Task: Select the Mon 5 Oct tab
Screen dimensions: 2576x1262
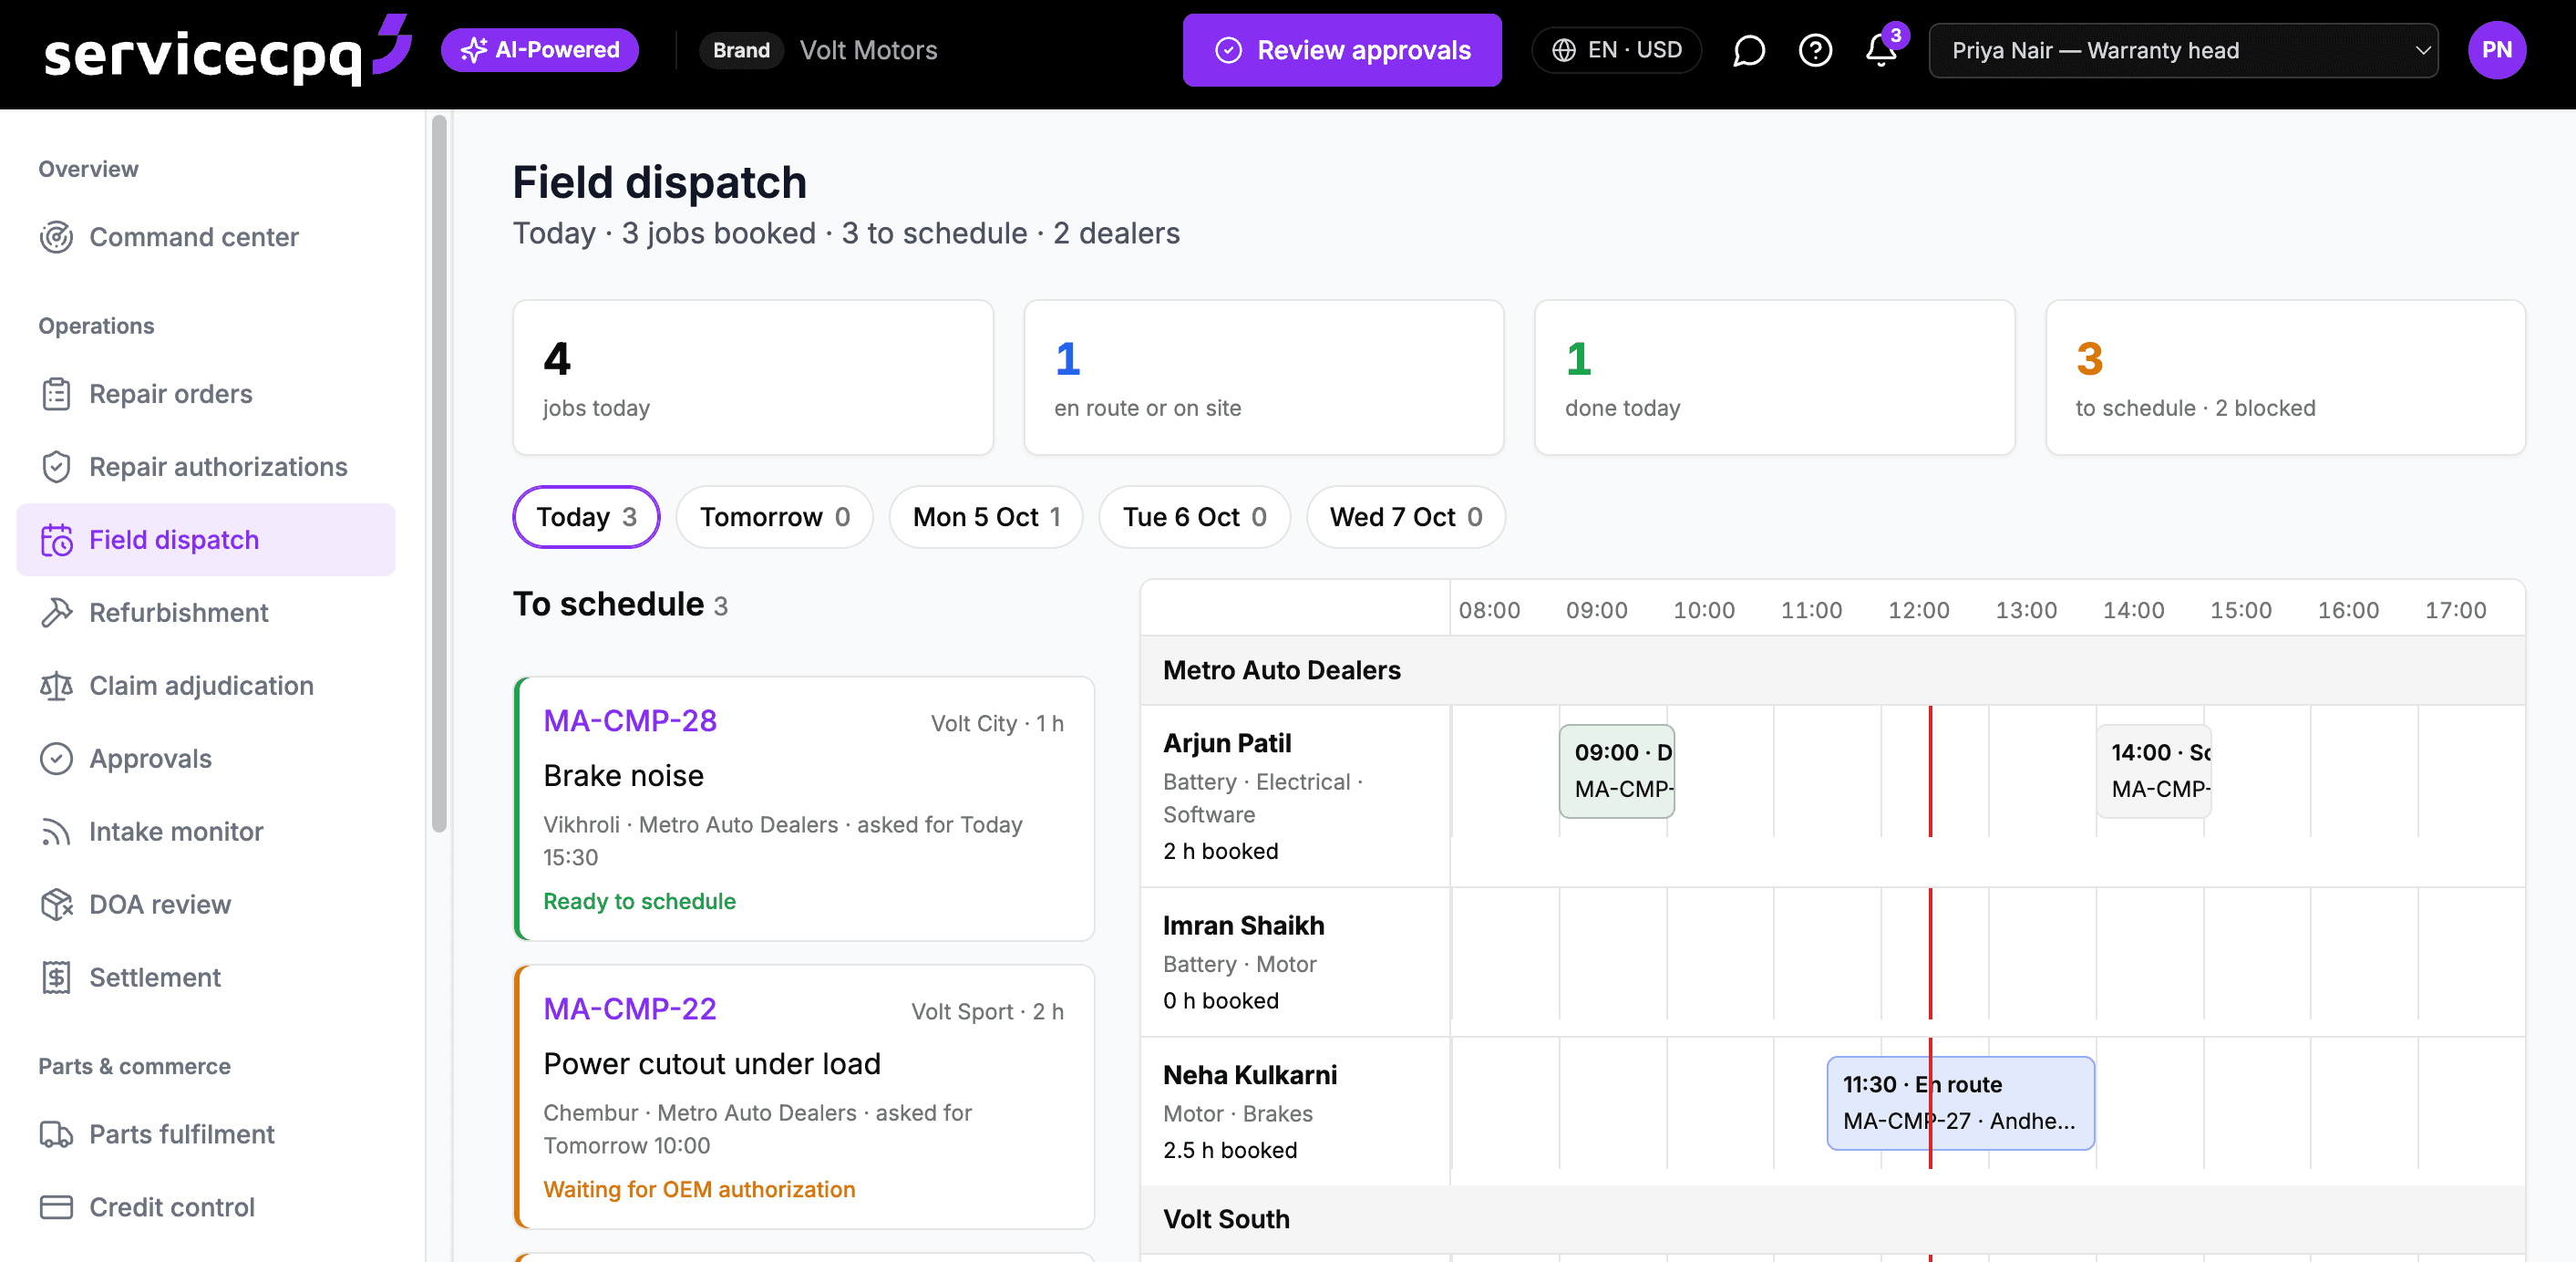Action: coord(985,517)
